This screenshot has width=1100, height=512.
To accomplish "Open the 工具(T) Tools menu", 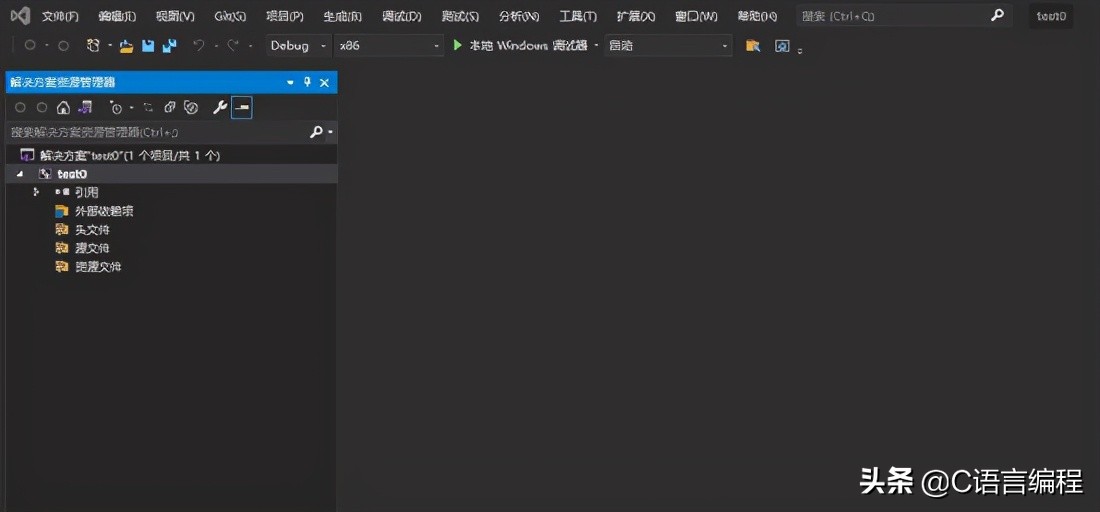I will [x=578, y=16].
